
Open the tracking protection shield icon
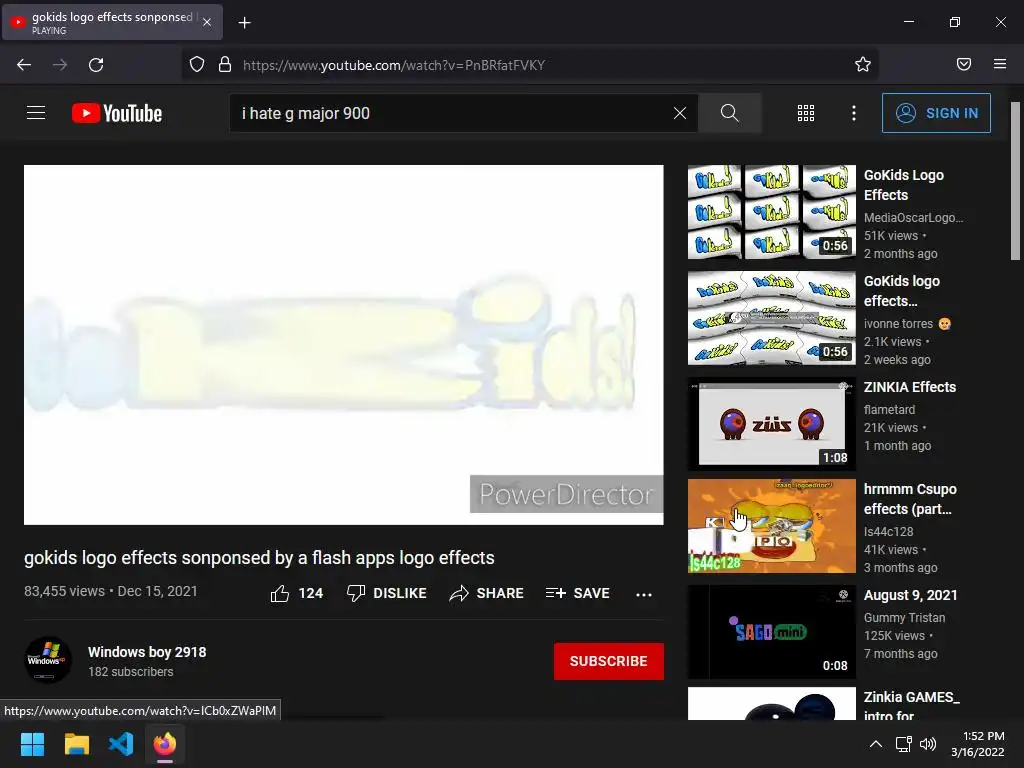(197, 65)
